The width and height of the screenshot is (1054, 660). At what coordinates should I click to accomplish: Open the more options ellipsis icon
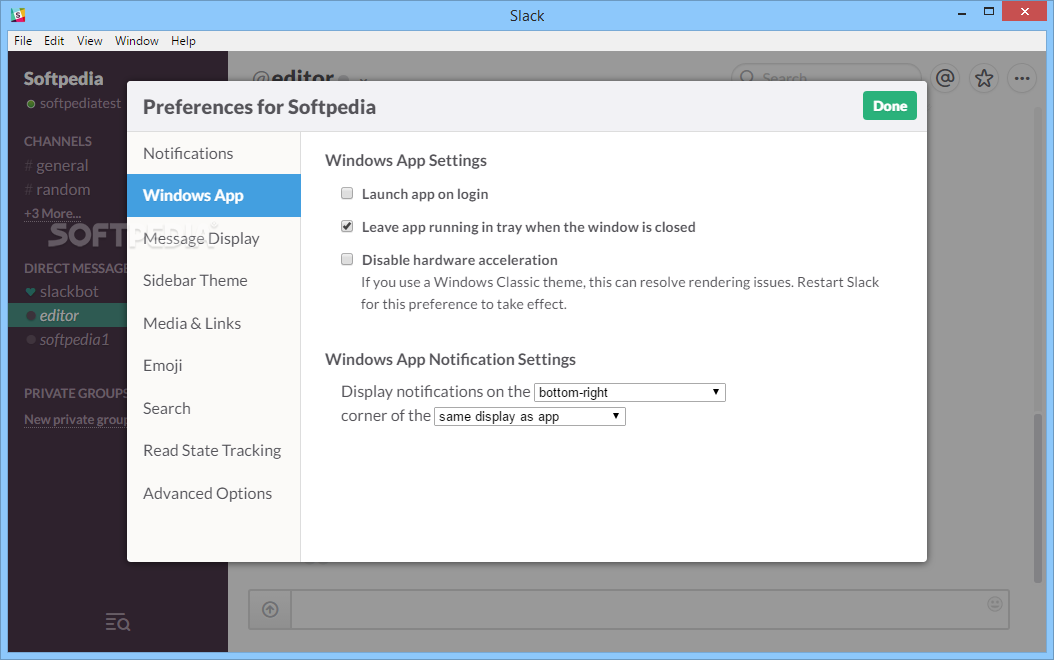pyautogui.click(x=1022, y=79)
